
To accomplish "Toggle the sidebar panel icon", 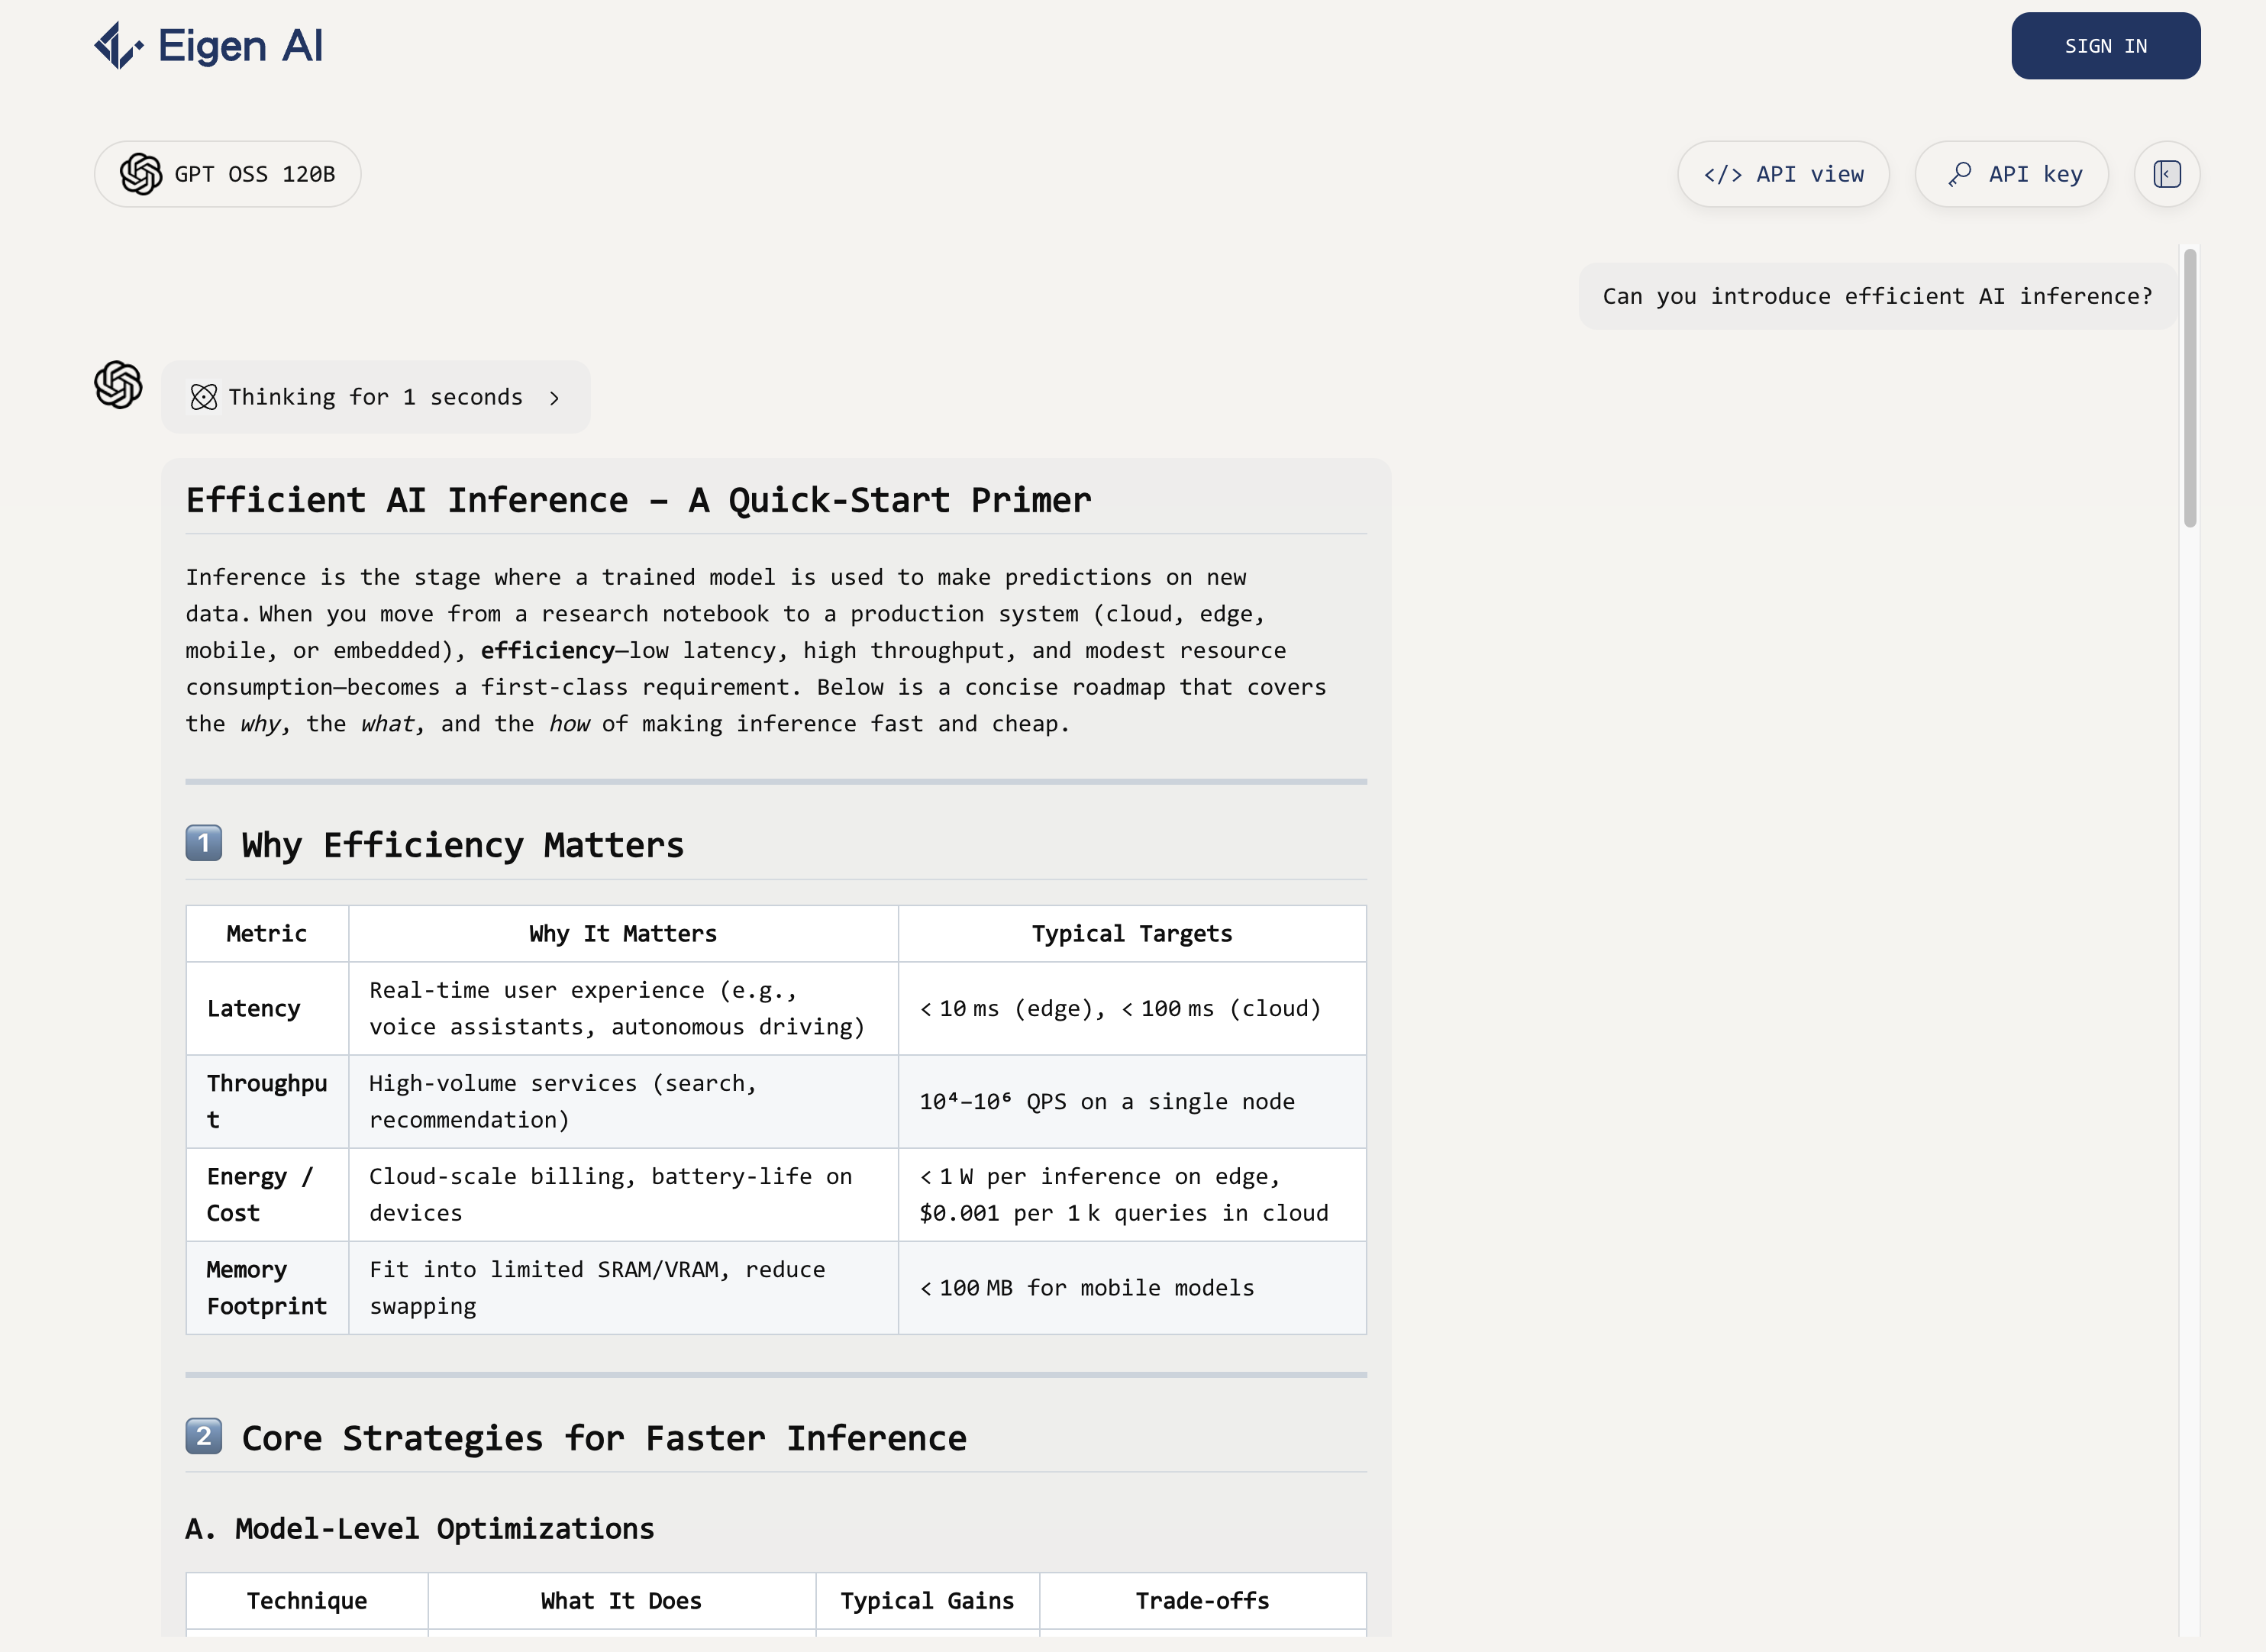I will tap(2166, 175).
